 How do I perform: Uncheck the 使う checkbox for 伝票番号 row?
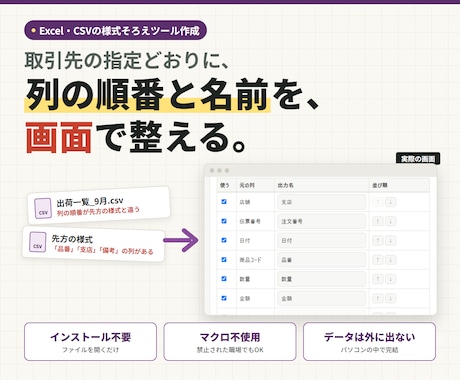click(224, 221)
